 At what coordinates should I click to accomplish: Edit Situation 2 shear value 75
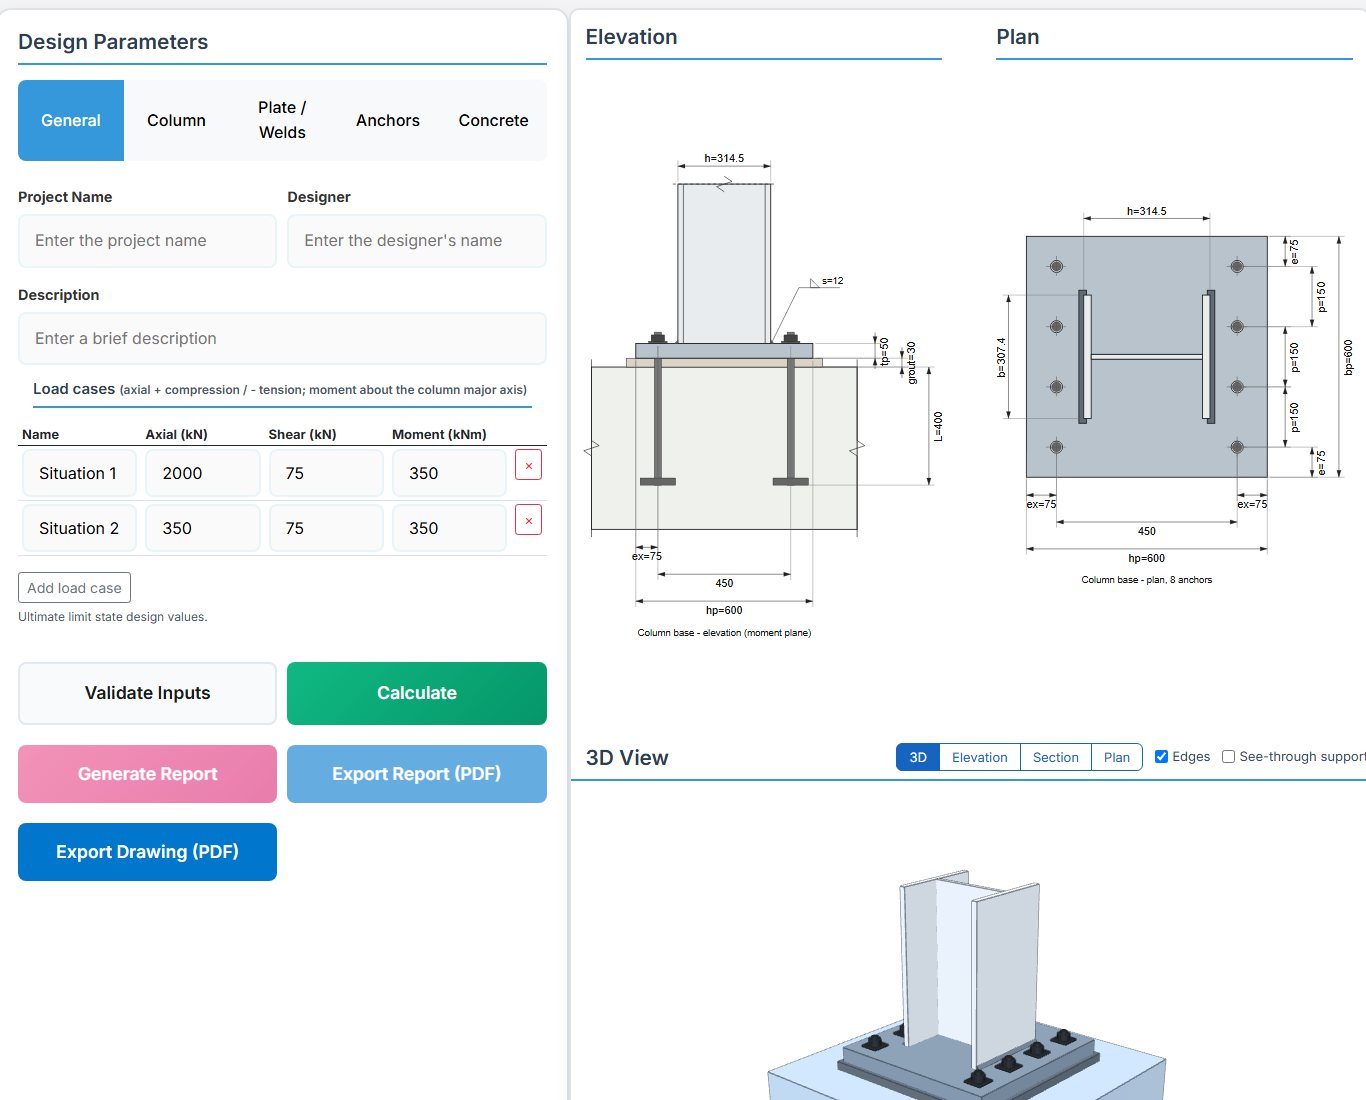pyautogui.click(x=326, y=528)
